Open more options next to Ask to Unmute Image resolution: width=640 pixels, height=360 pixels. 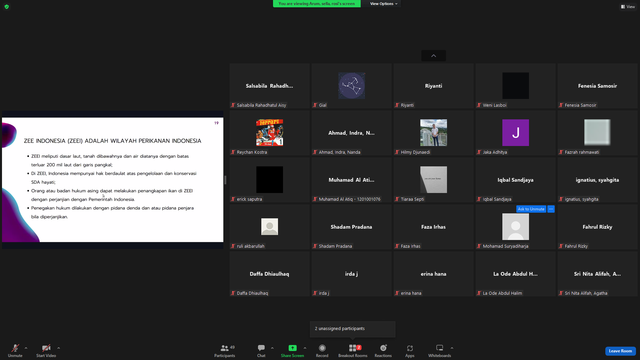click(551, 209)
